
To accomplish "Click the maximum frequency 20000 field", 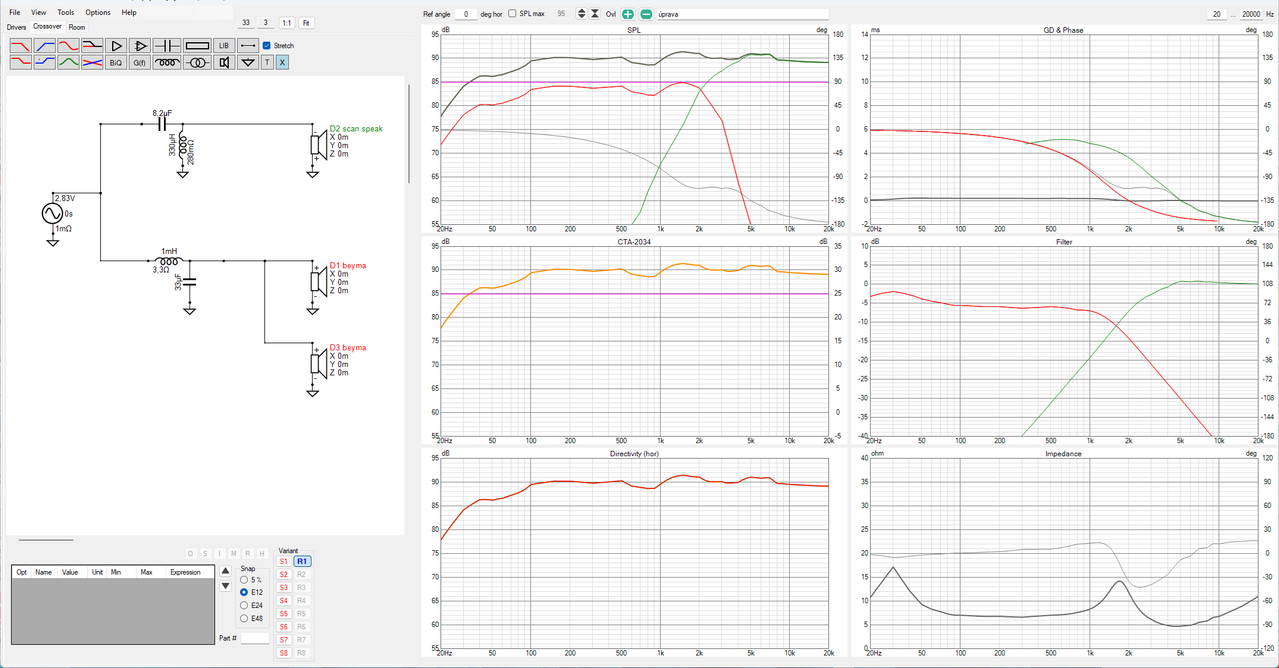I will 1251,14.
